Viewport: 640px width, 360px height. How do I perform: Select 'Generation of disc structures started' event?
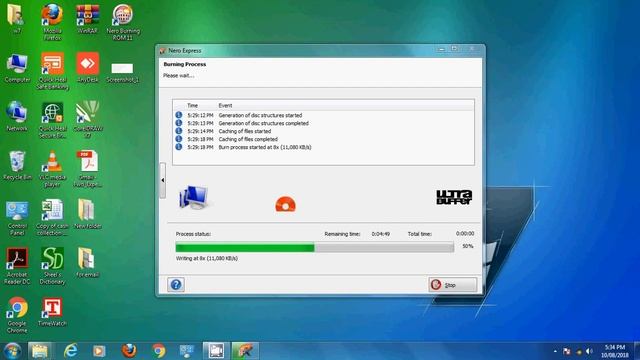pyautogui.click(x=260, y=116)
